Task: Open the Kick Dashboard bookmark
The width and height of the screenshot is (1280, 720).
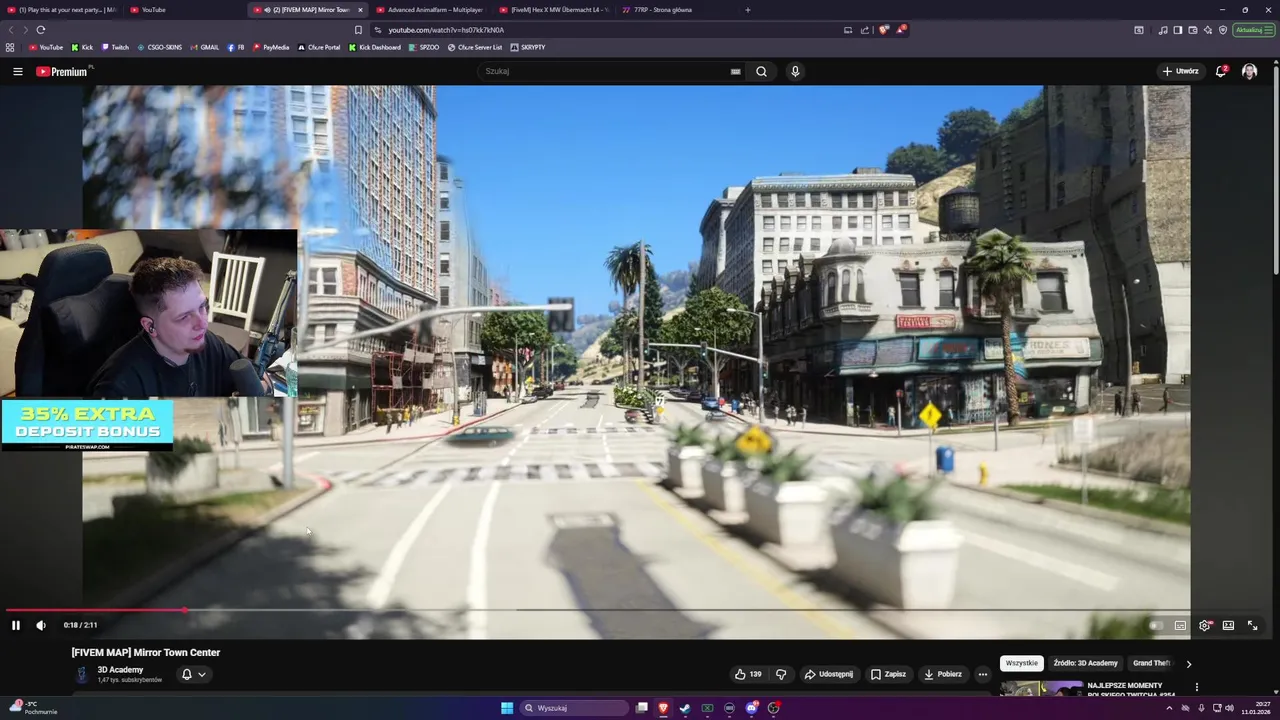Action: (375, 47)
